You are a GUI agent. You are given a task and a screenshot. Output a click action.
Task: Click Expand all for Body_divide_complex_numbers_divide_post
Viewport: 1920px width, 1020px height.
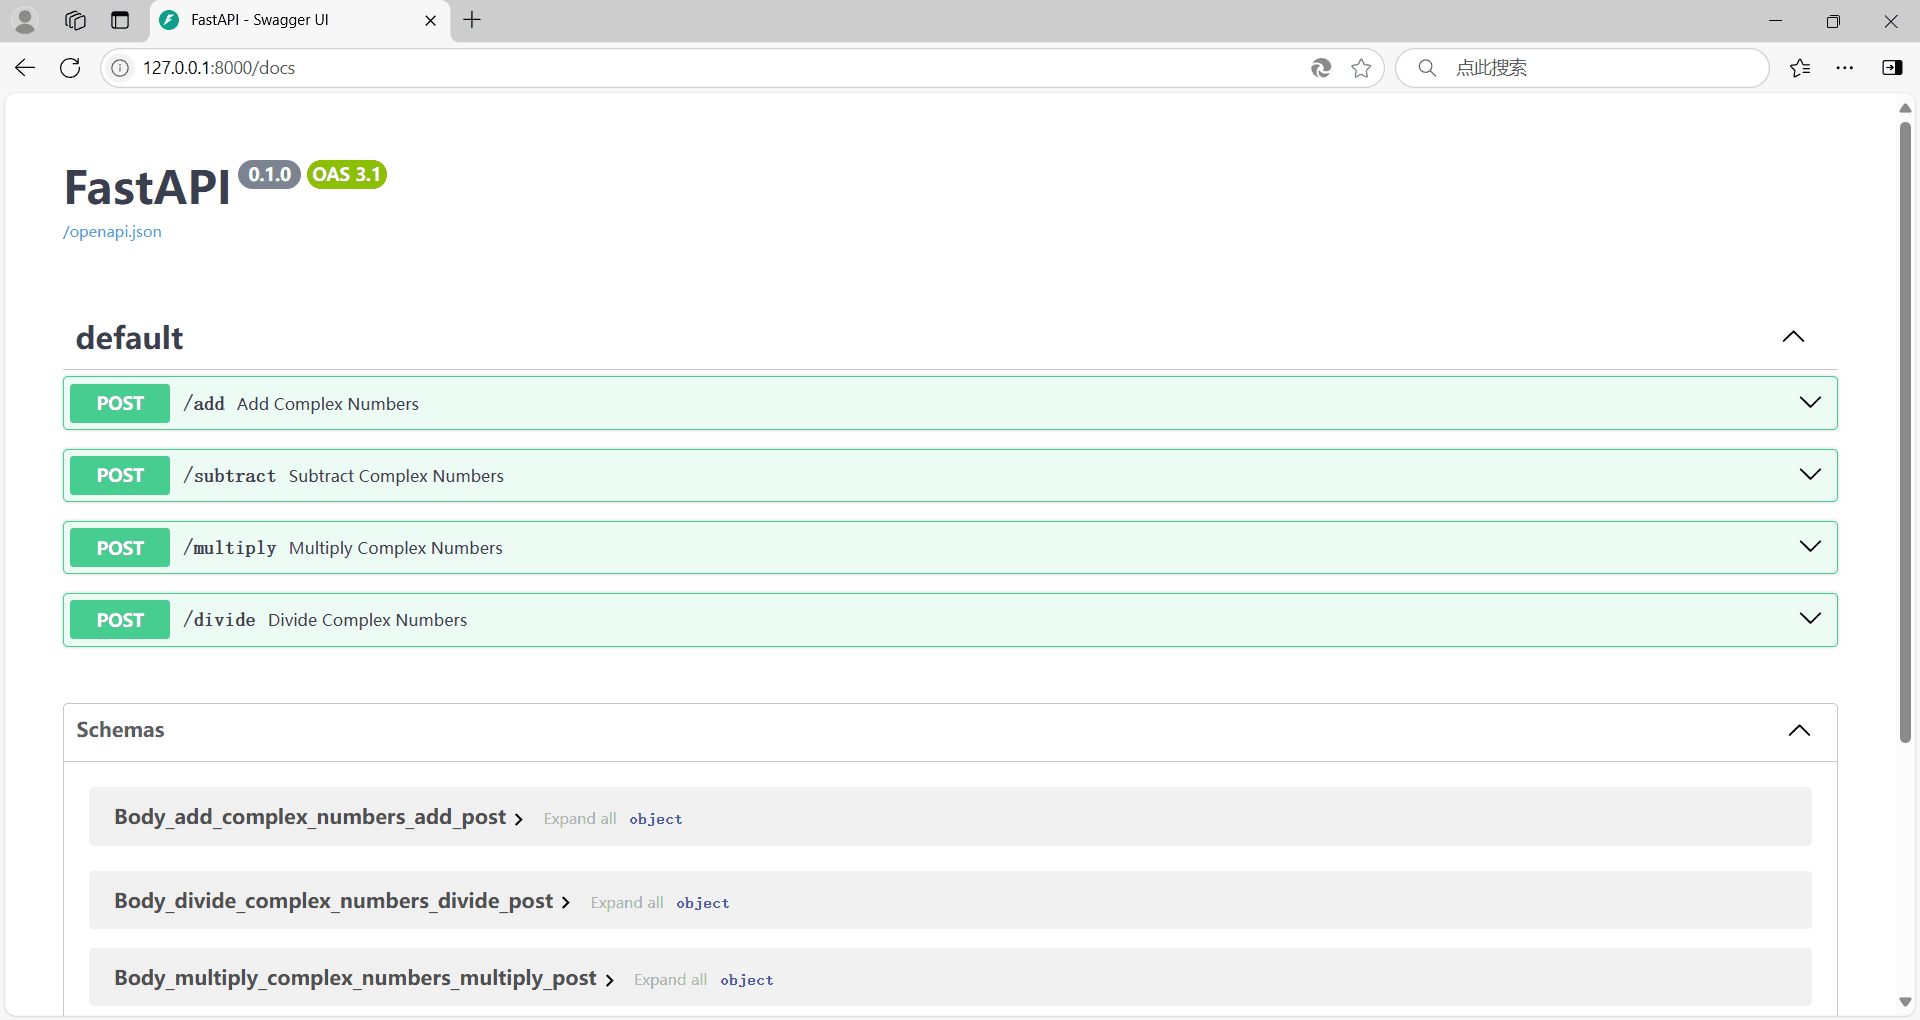[627, 903]
